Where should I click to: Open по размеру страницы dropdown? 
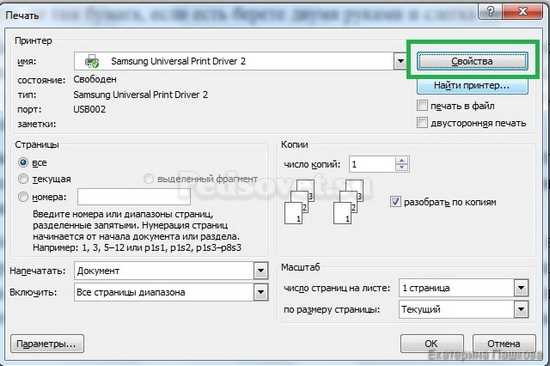click(521, 310)
